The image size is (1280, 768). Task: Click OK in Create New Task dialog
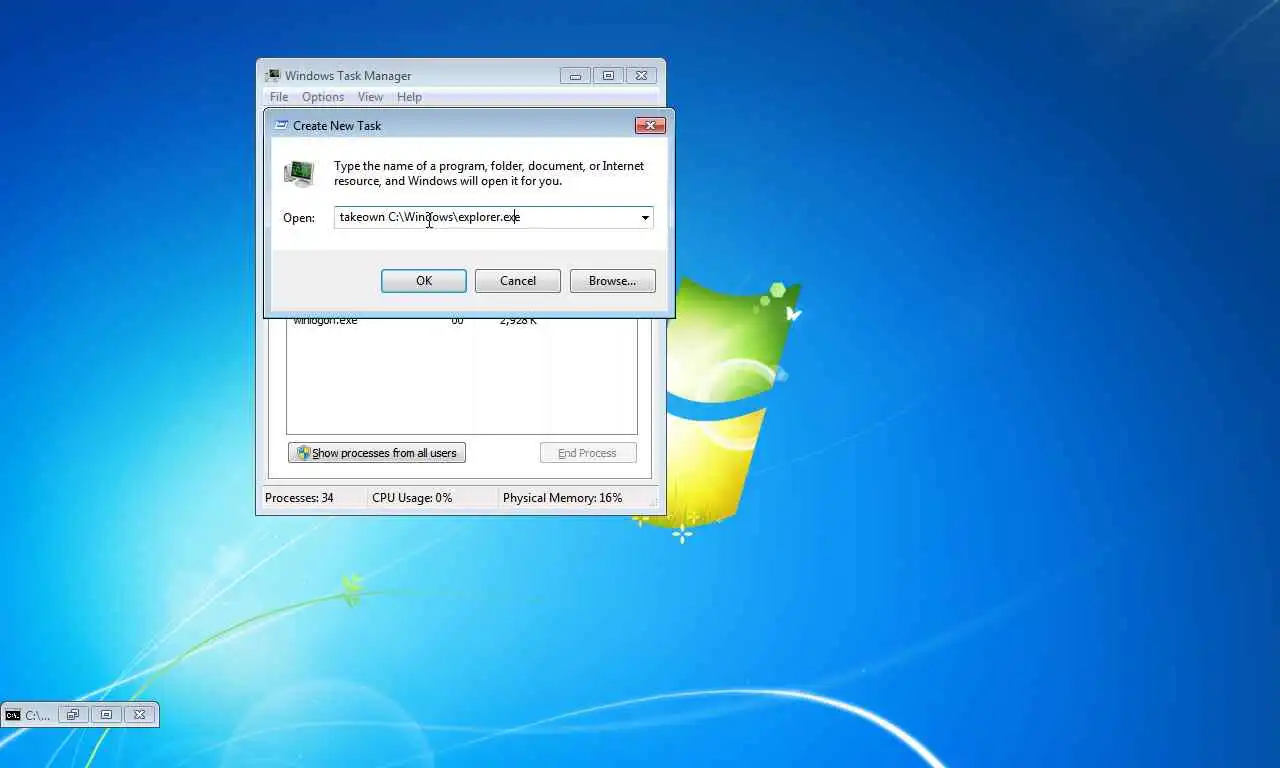click(x=424, y=281)
